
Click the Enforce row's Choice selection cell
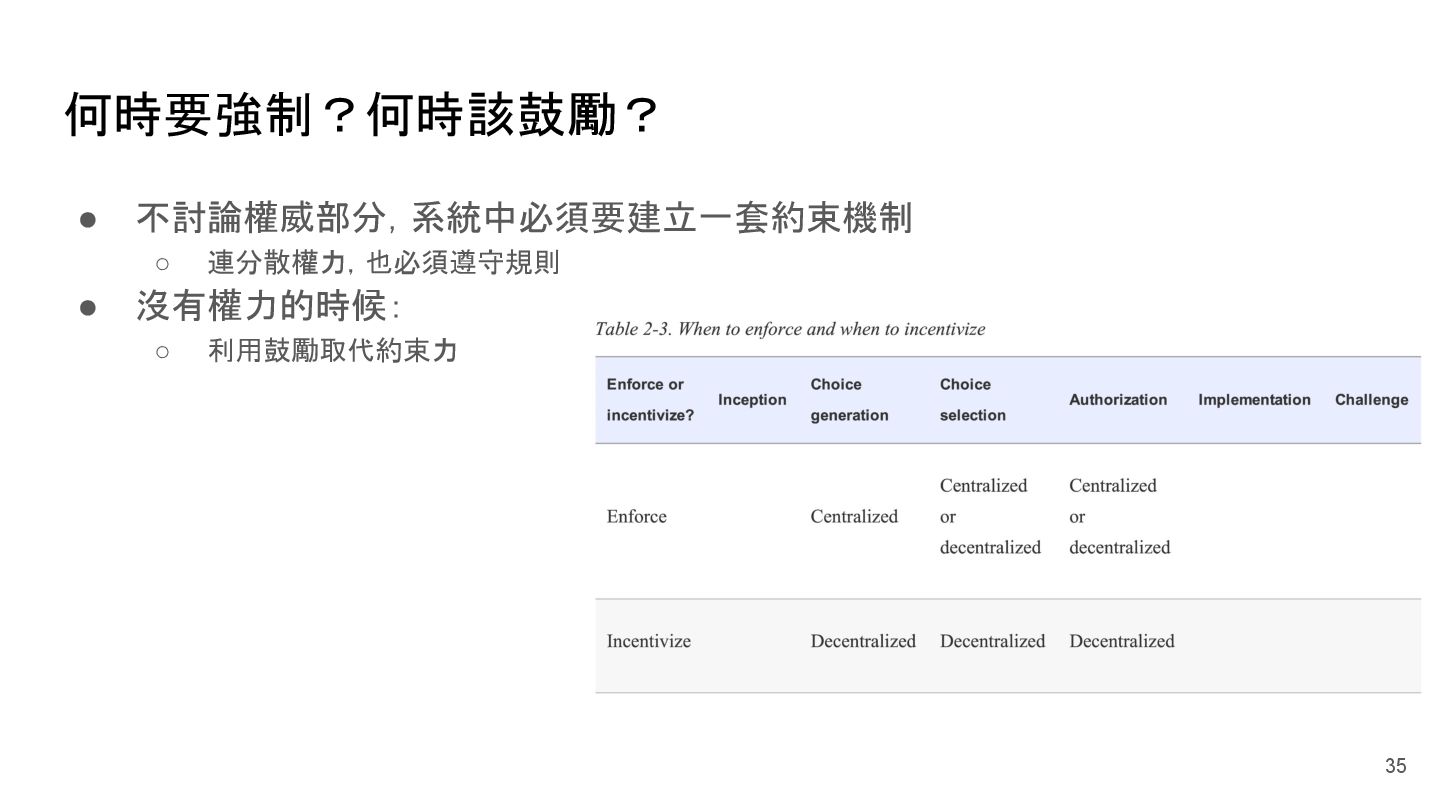point(990,516)
